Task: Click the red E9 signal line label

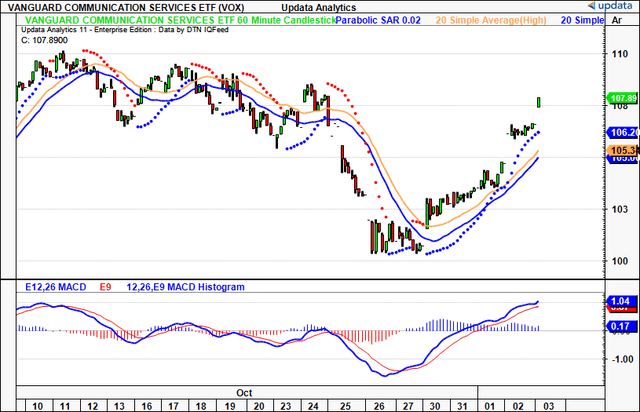Action: (x=106, y=288)
